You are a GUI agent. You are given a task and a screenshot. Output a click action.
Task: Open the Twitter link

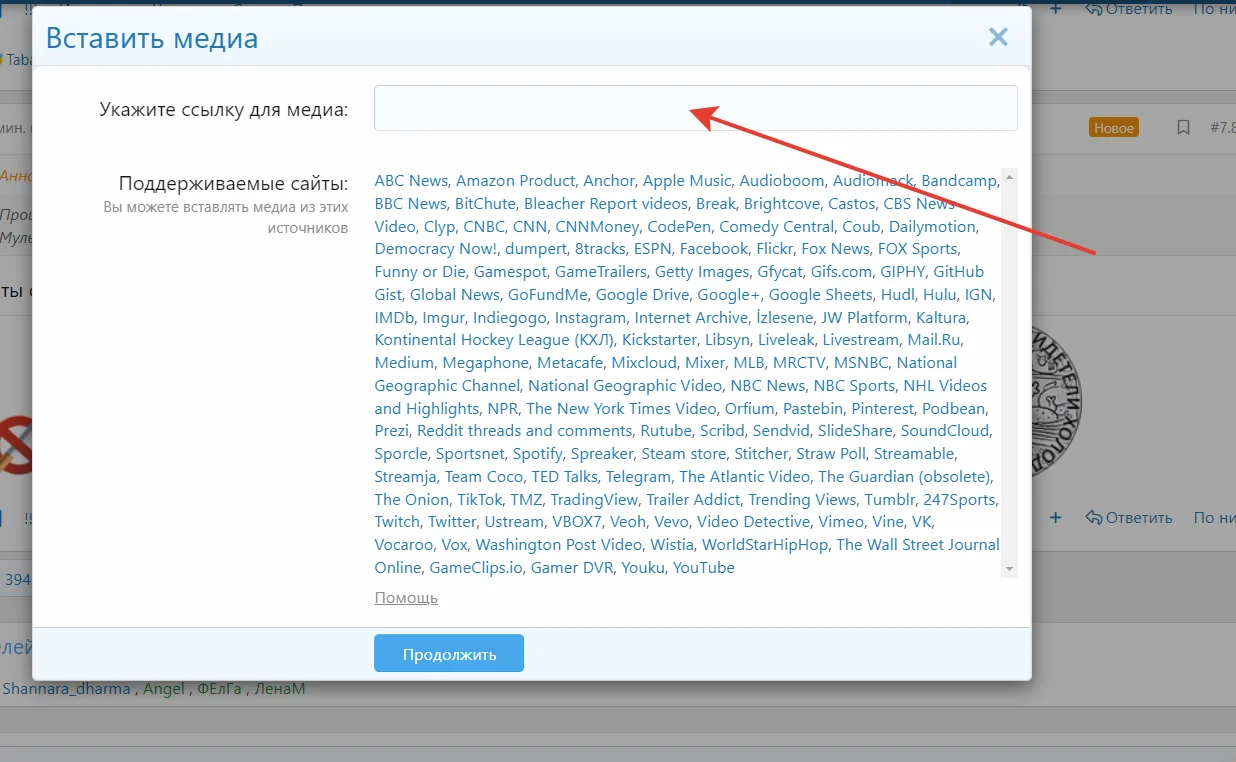(x=452, y=522)
